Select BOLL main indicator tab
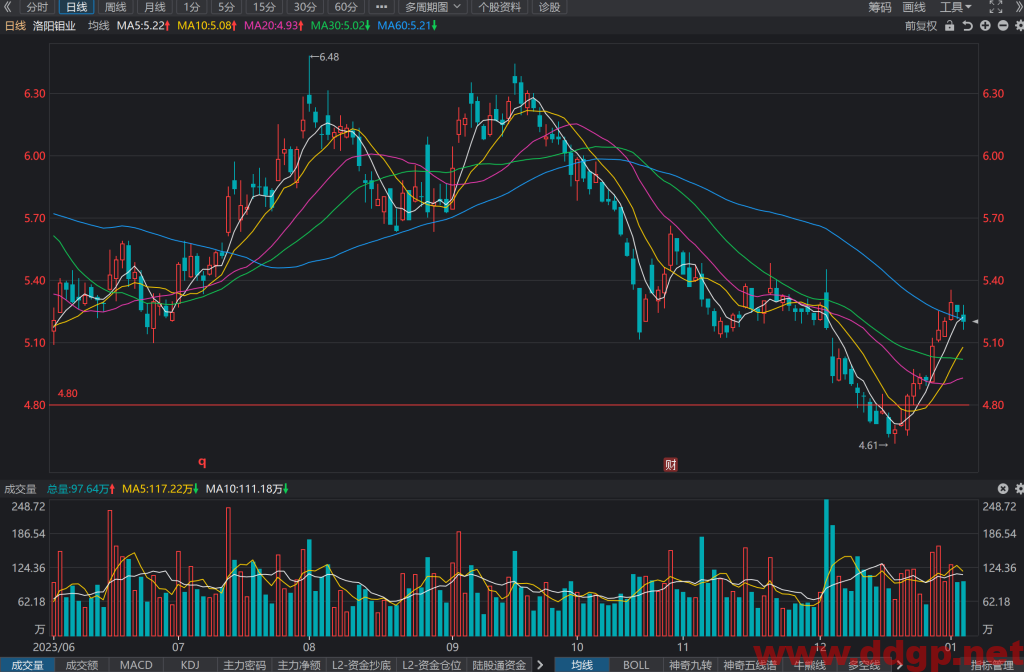 point(636,665)
